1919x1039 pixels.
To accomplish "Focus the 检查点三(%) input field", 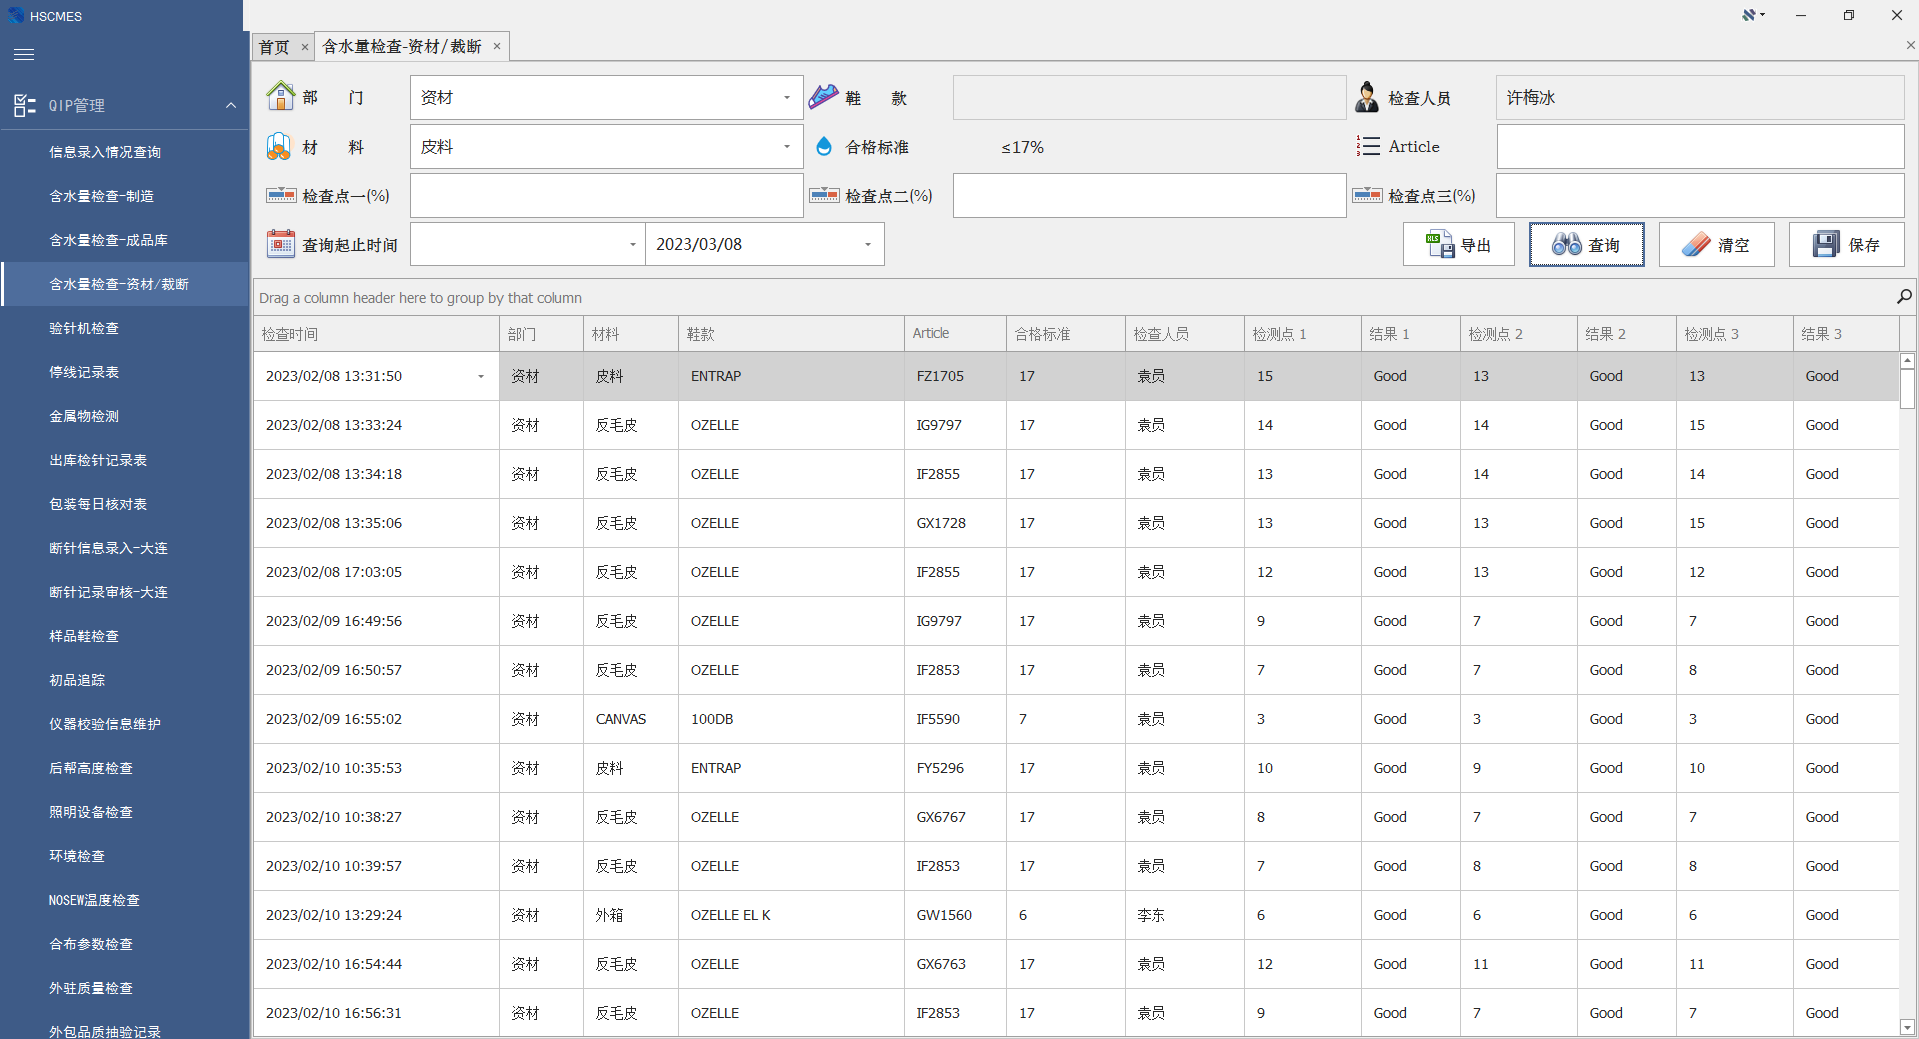I will tap(1700, 195).
